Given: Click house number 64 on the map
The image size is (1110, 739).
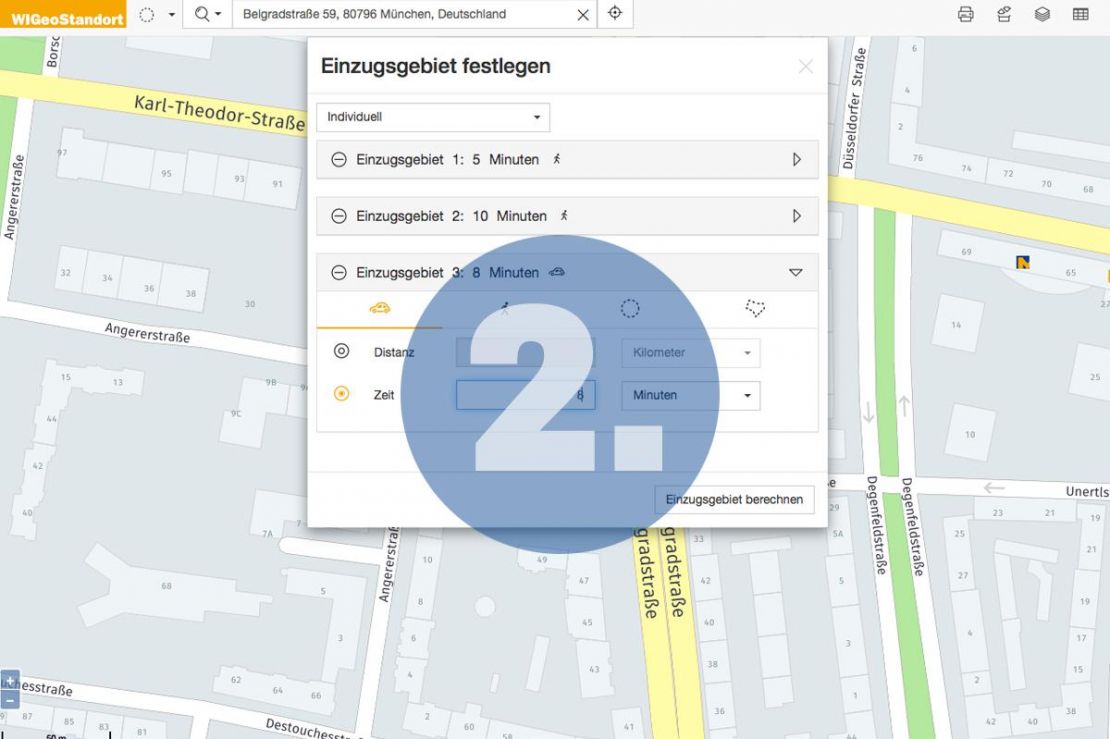Looking at the screenshot, I should (278, 690).
